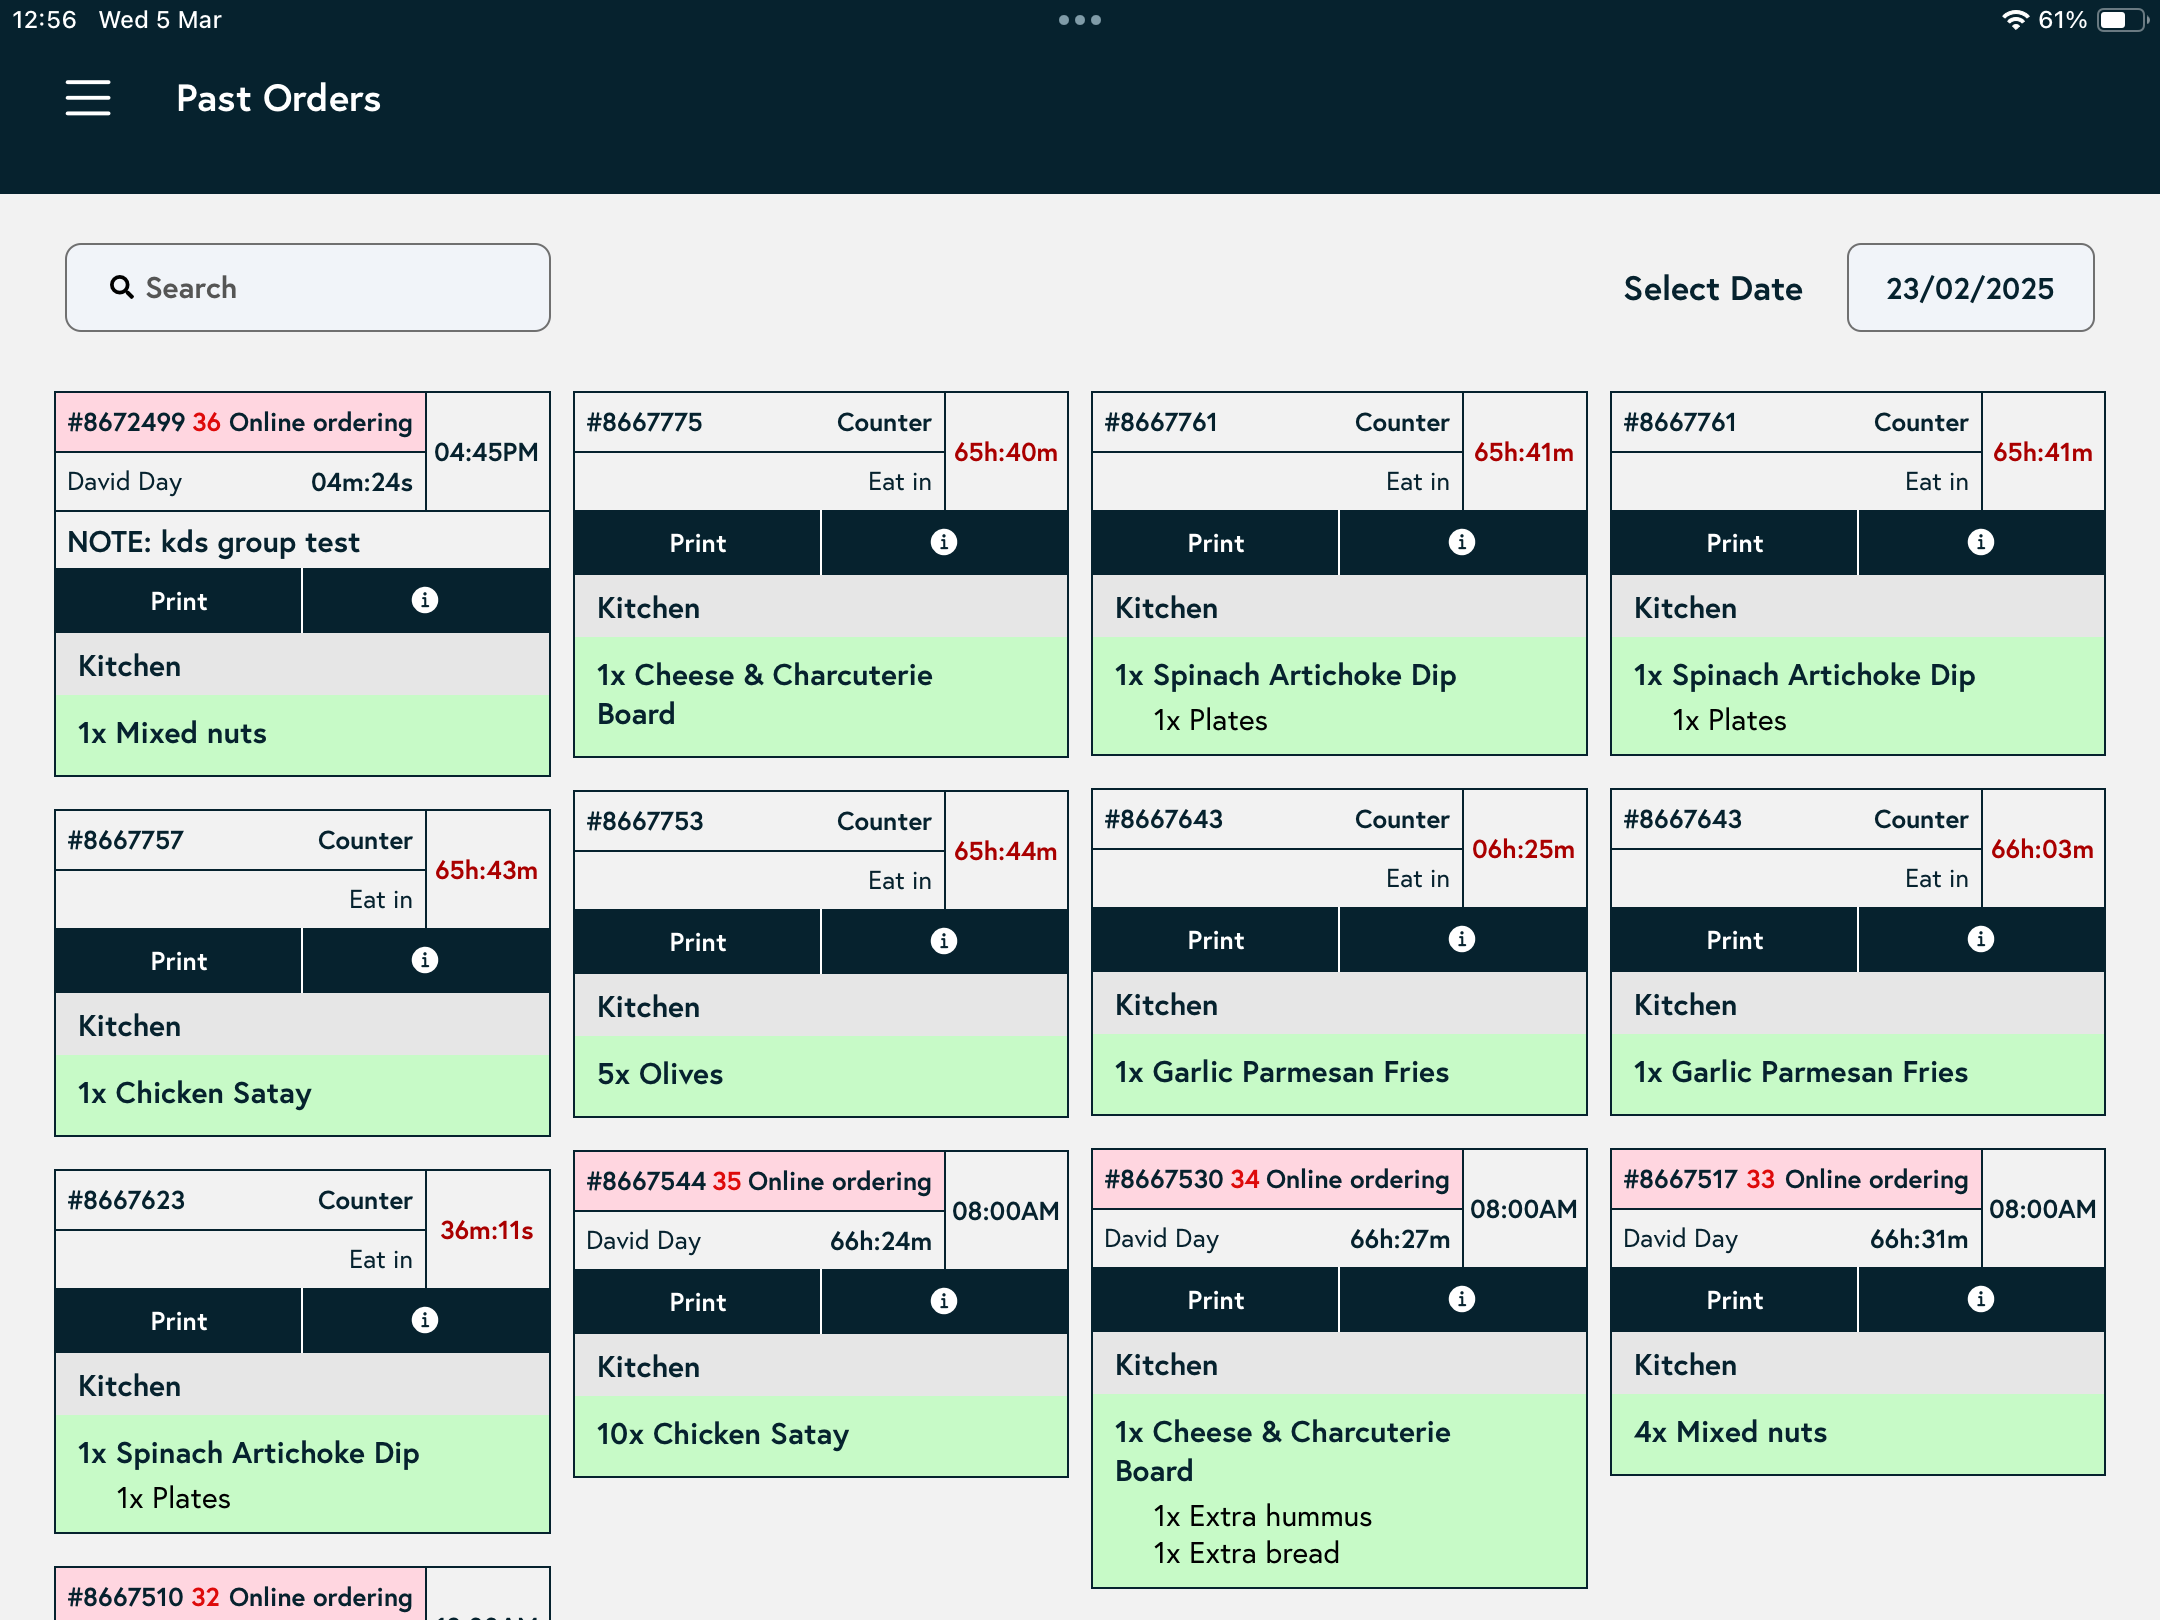Click info icon for order #8667517
Screen dimensions: 2160x1620
click(1980, 1299)
